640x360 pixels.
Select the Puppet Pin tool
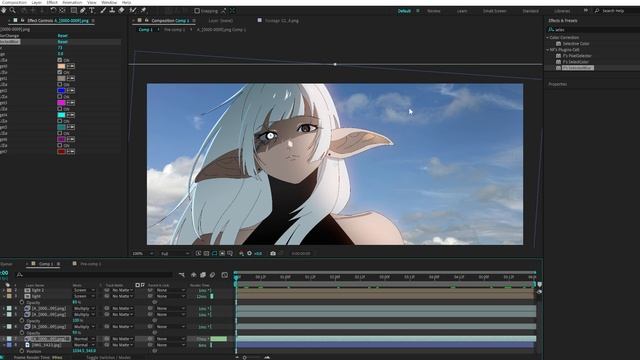(143, 10)
